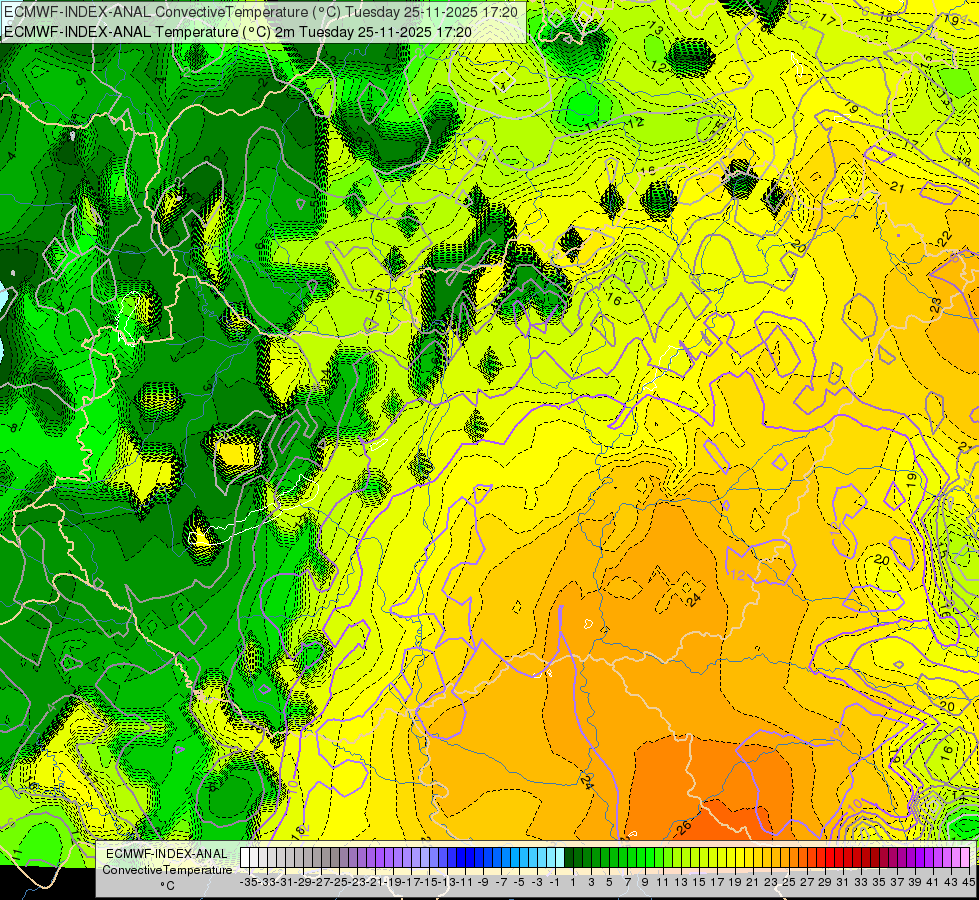
Task: Click the 'Temperature (°C) 2m' title line
Action: pyautogui.click(x=238, y=32)
